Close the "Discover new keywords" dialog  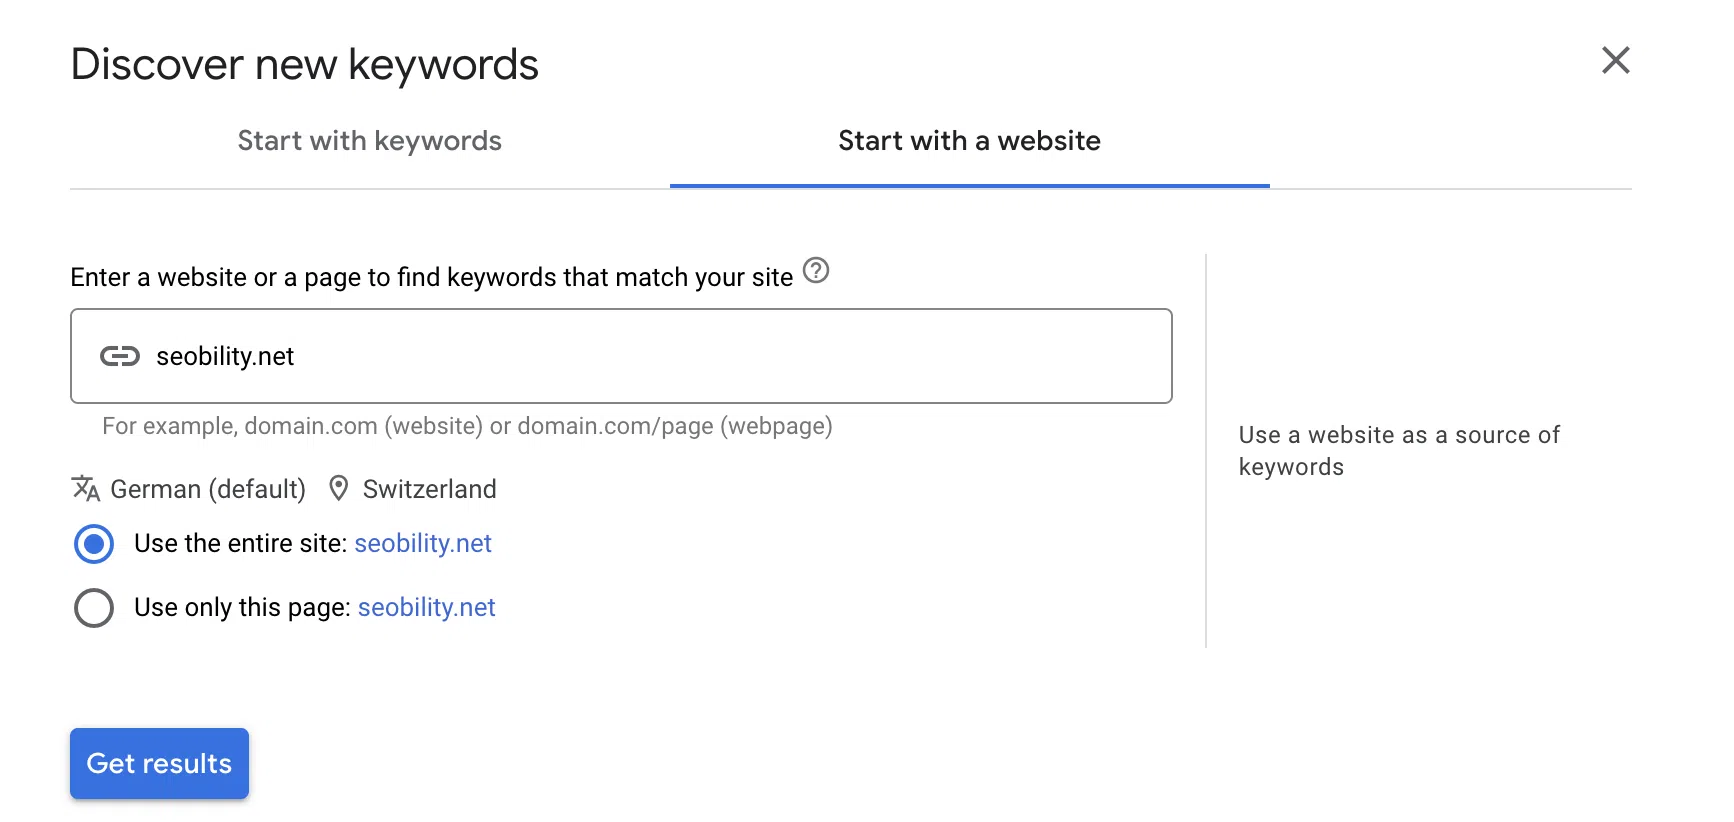pos(1615,60)
